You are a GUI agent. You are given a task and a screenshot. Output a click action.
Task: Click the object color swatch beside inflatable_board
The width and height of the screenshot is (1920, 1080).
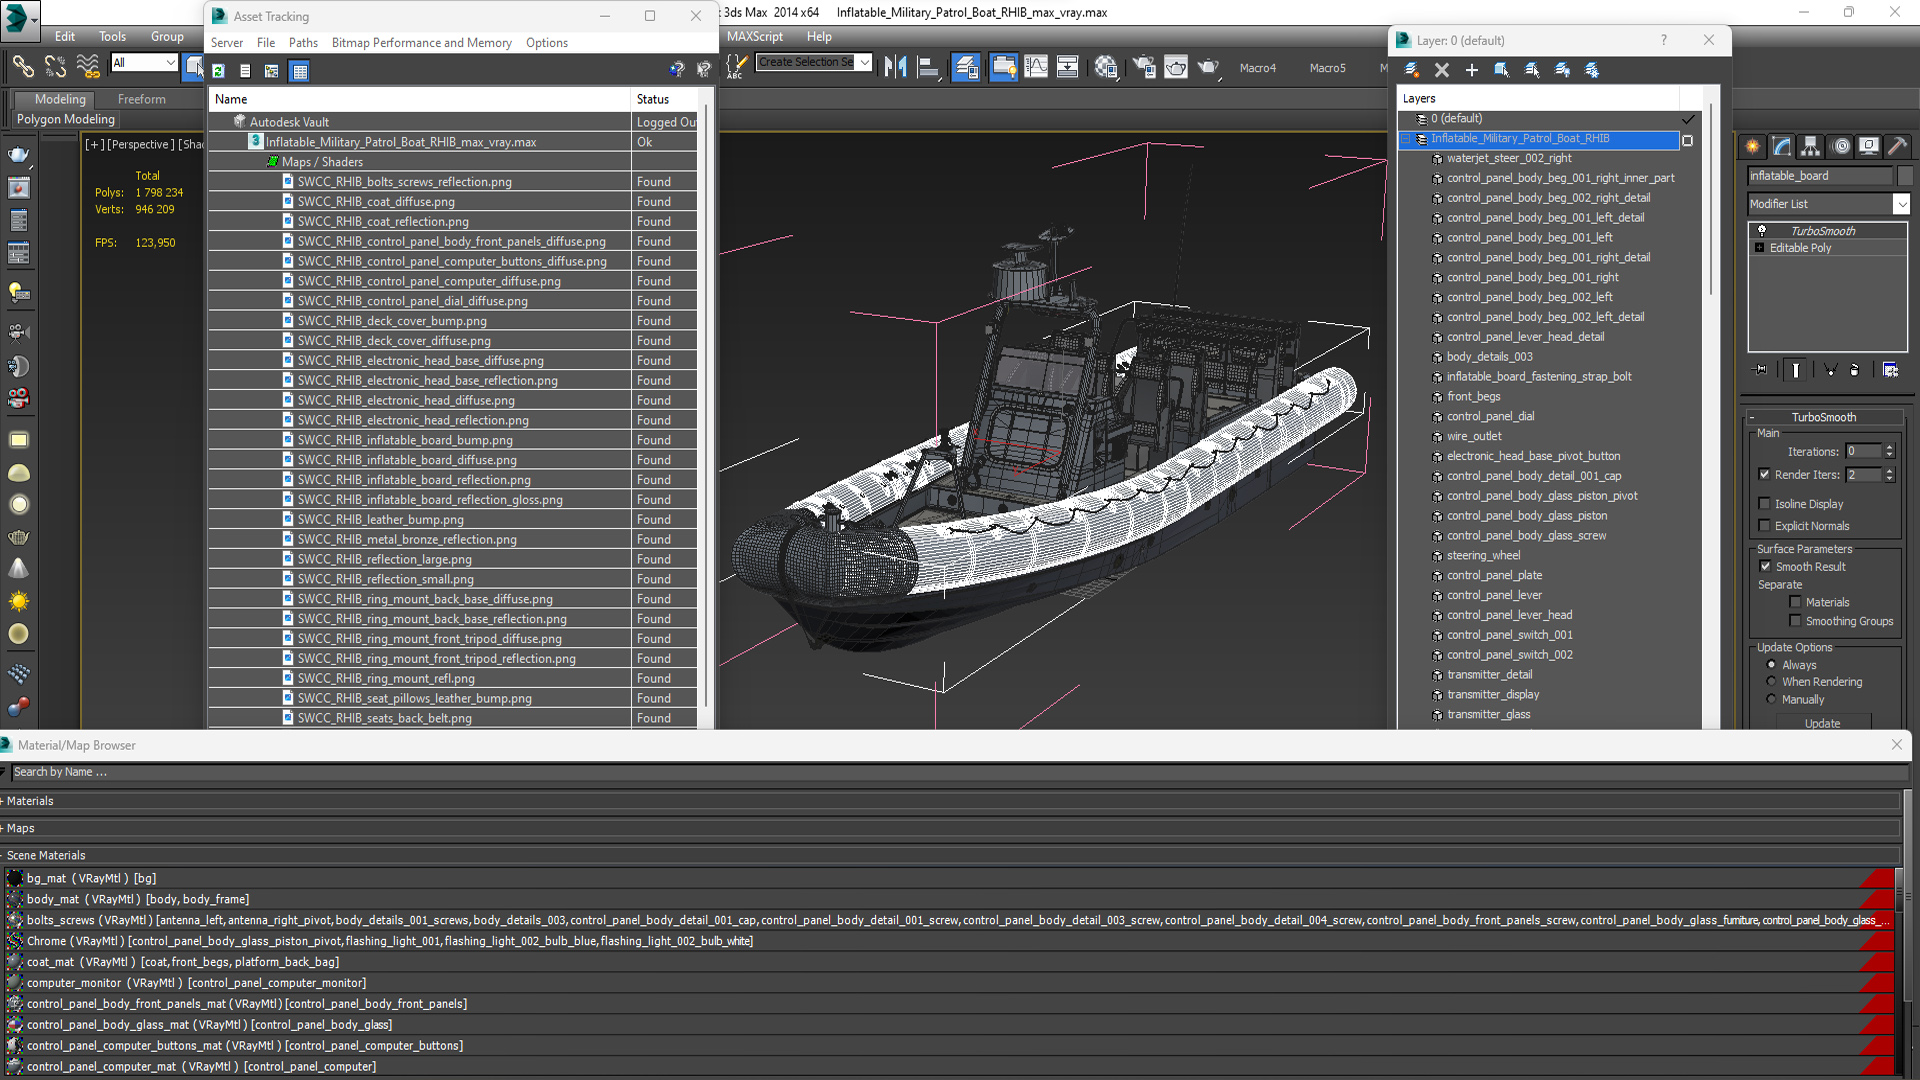coord(1904,176)
